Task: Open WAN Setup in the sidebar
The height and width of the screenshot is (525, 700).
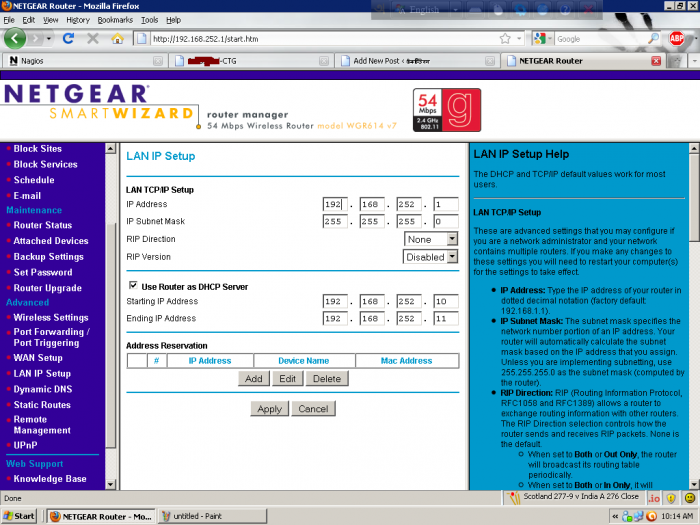Action: (38, 358)
